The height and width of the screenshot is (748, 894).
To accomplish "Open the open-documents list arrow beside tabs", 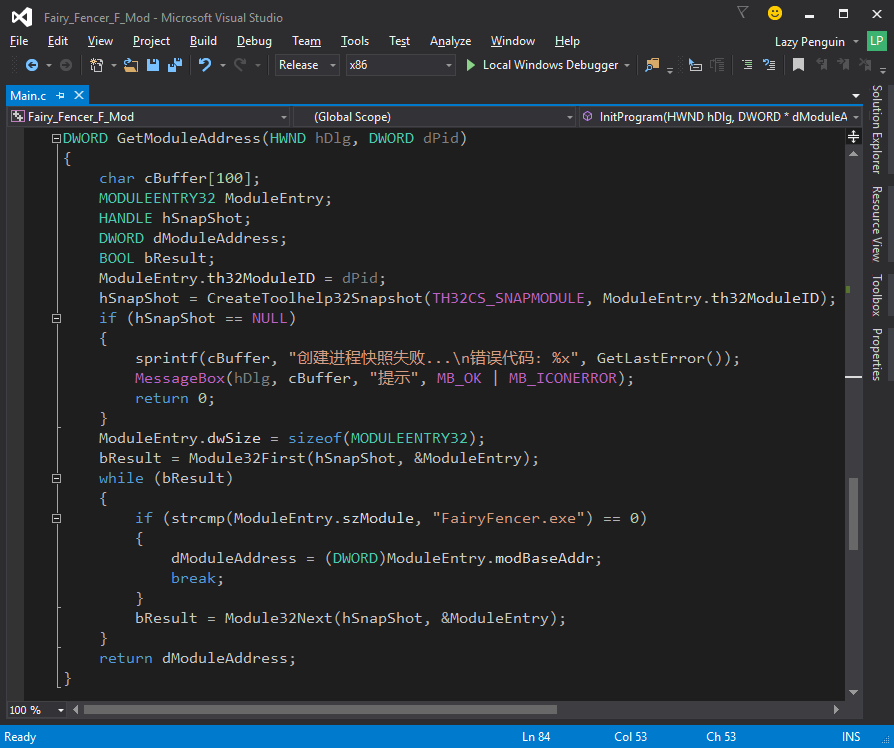I will (855, 95).
